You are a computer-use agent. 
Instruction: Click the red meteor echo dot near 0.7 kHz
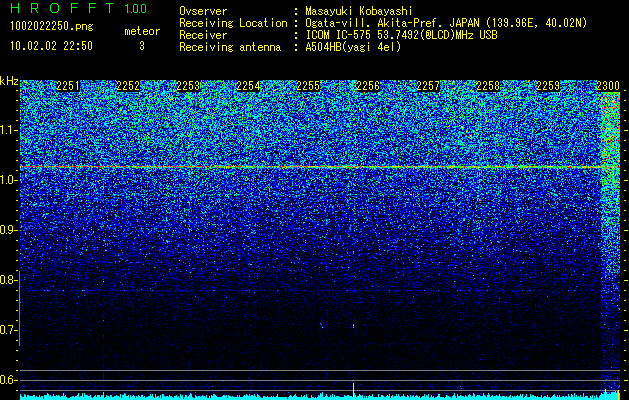click(353, 326)
